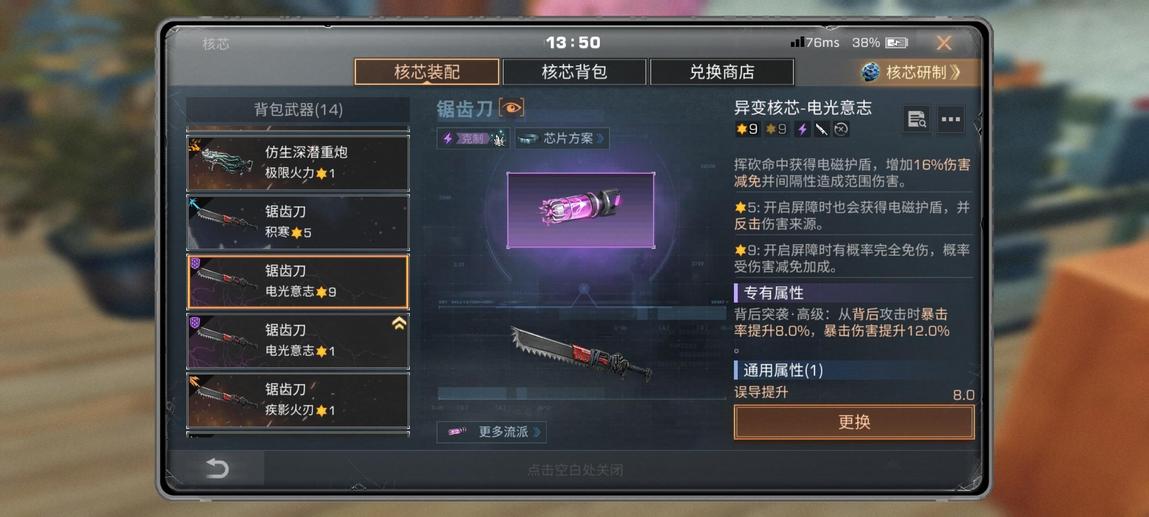Open the document search icon next to 异变核芯-电光意志
The image size is (1149, 517).
pyautogui.click(x=916, y=119)
